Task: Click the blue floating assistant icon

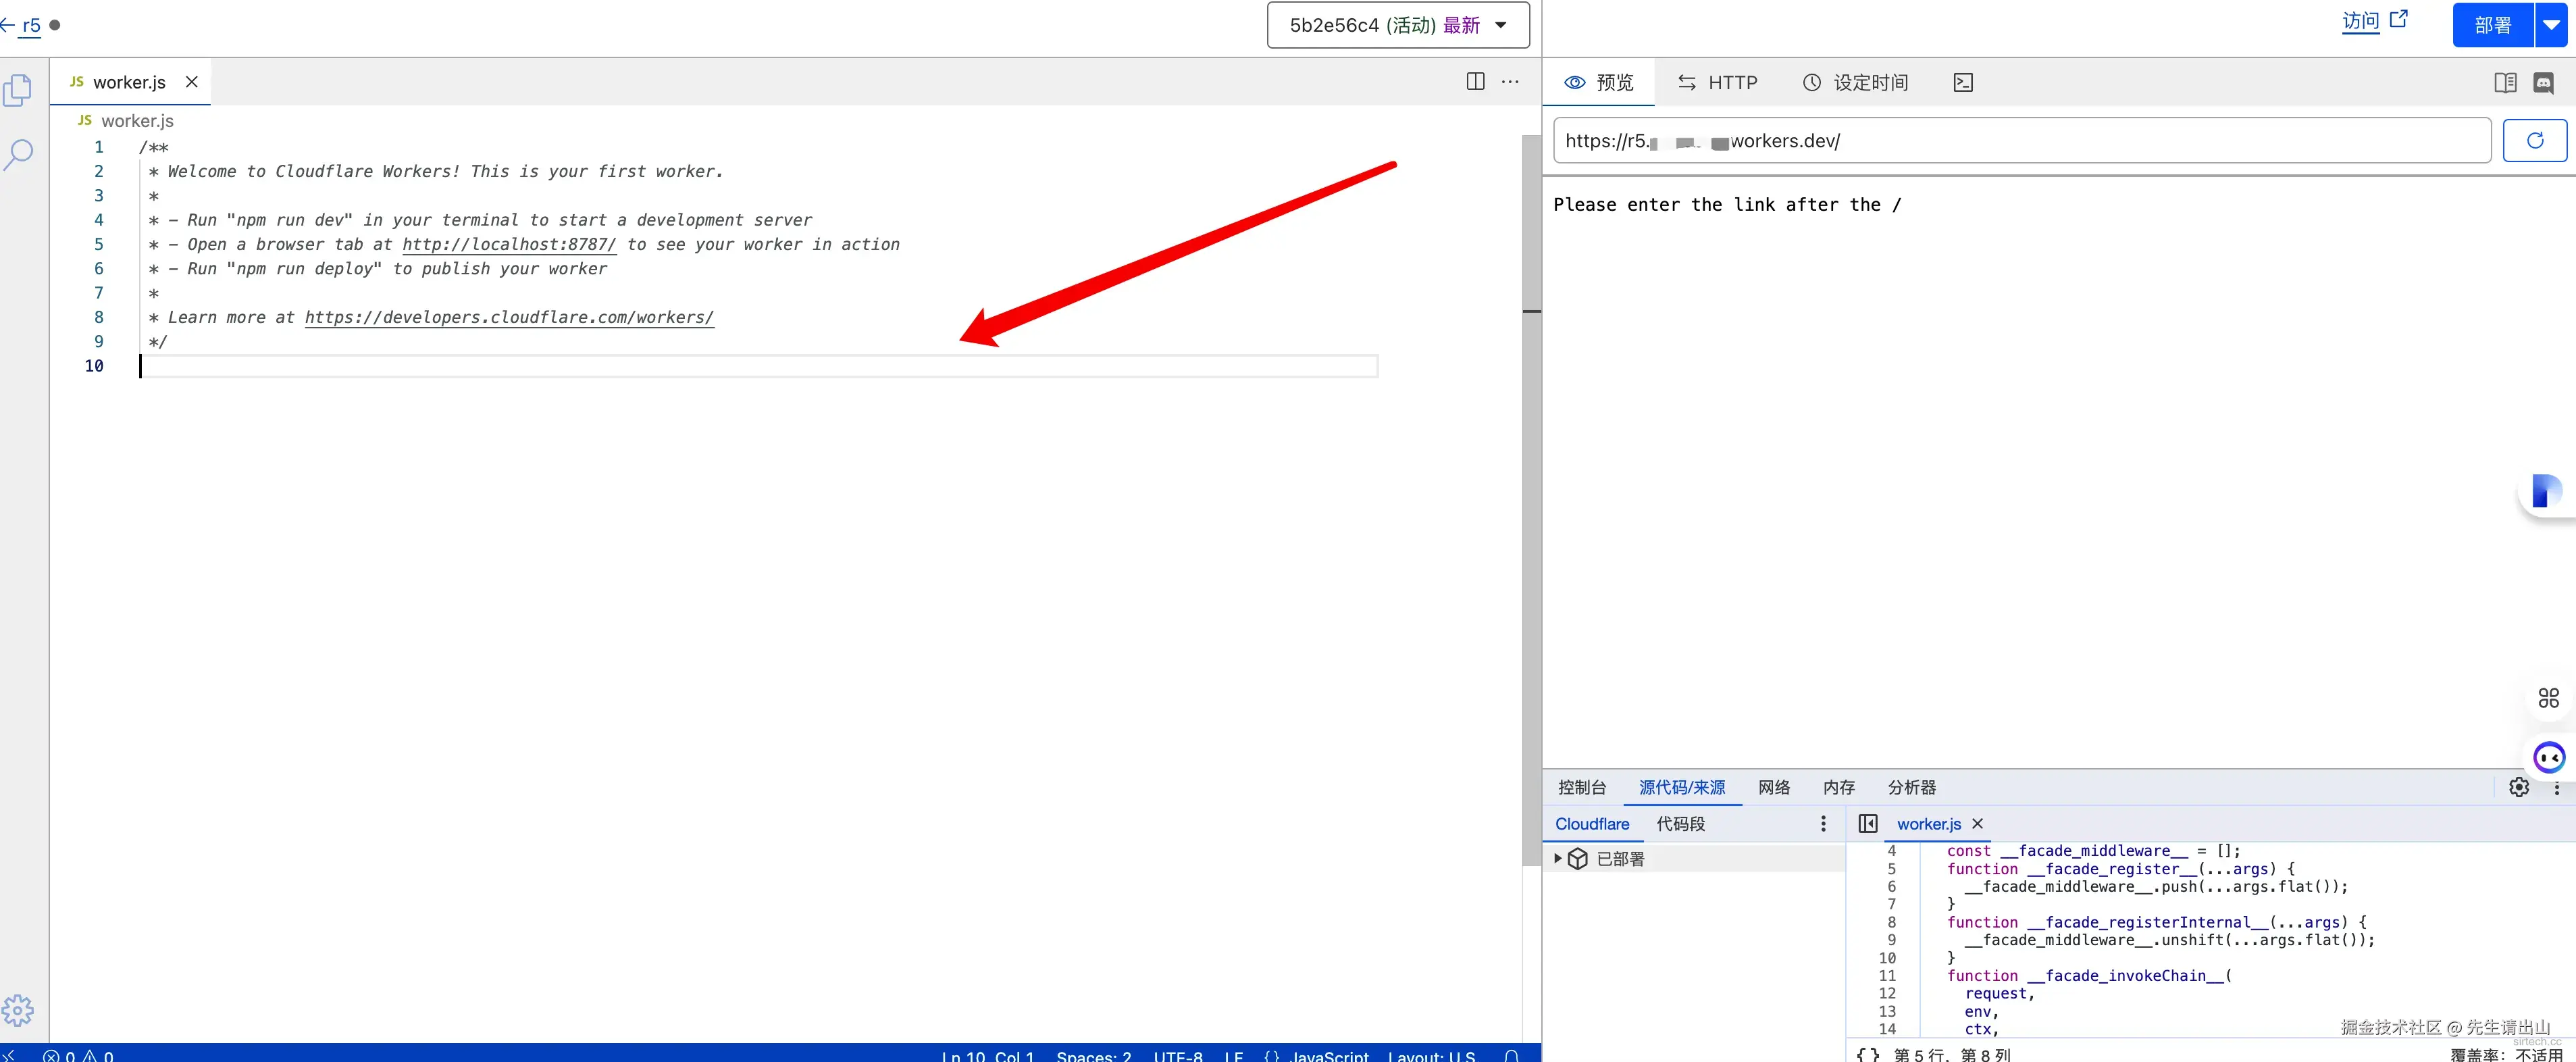Action: pos(2546,491)
